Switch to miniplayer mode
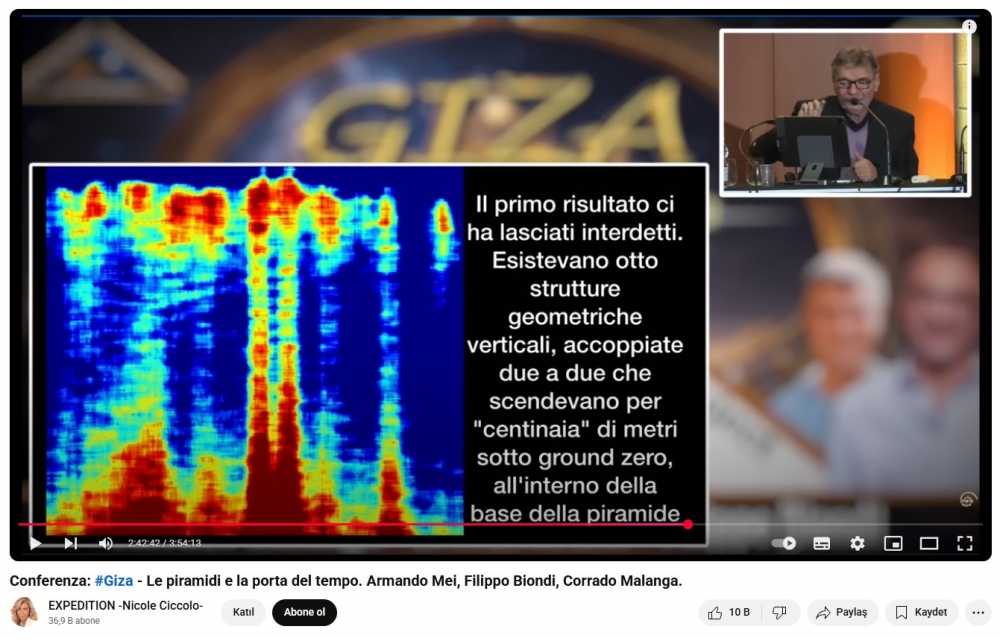This screenshot has height=638, width=1000. (x=893, y=543)
